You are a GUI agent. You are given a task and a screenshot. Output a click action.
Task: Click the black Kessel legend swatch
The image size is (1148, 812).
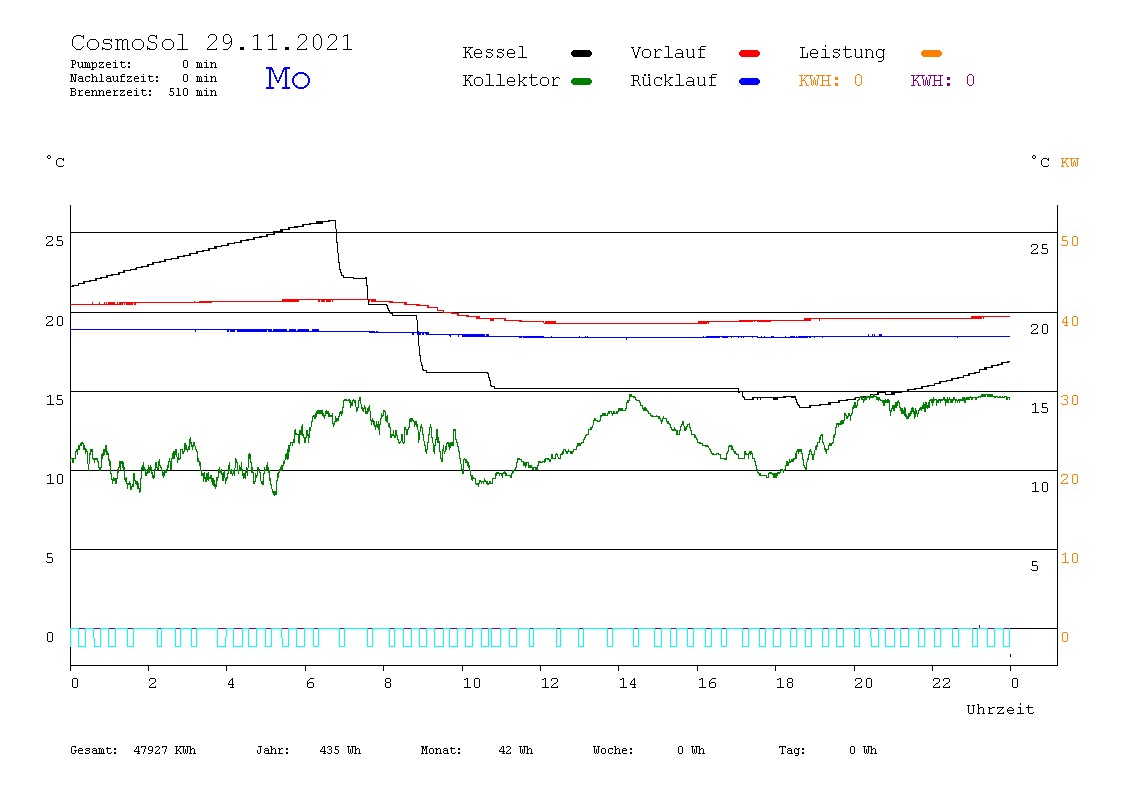[x=581, y=53]
